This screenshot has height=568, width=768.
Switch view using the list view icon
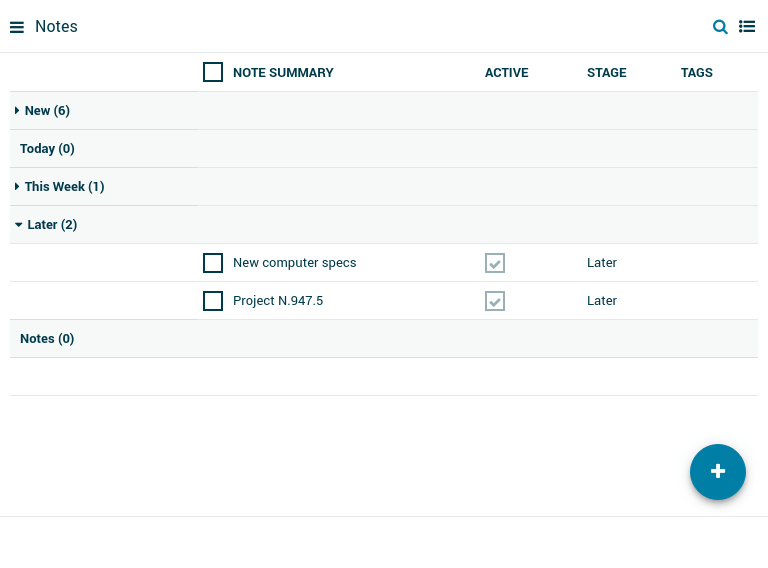coord(747,27)
